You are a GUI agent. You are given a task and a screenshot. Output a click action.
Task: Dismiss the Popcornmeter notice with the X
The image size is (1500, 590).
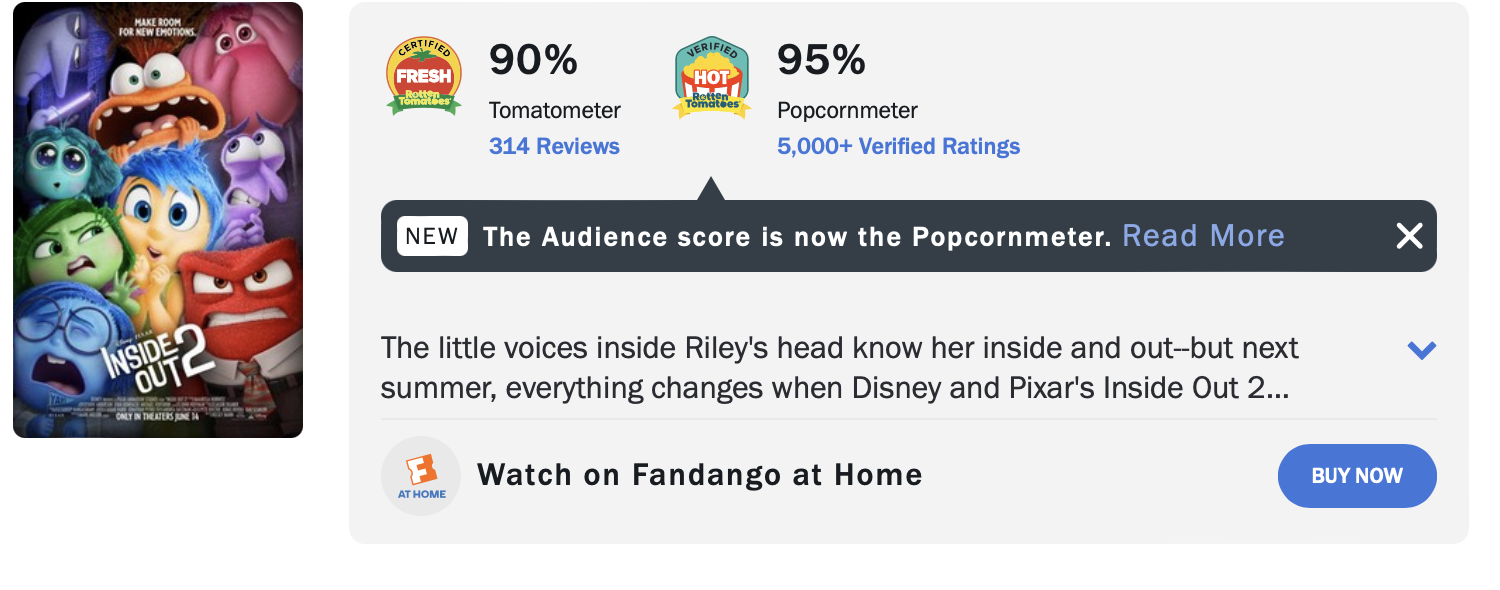point(1409,236)
